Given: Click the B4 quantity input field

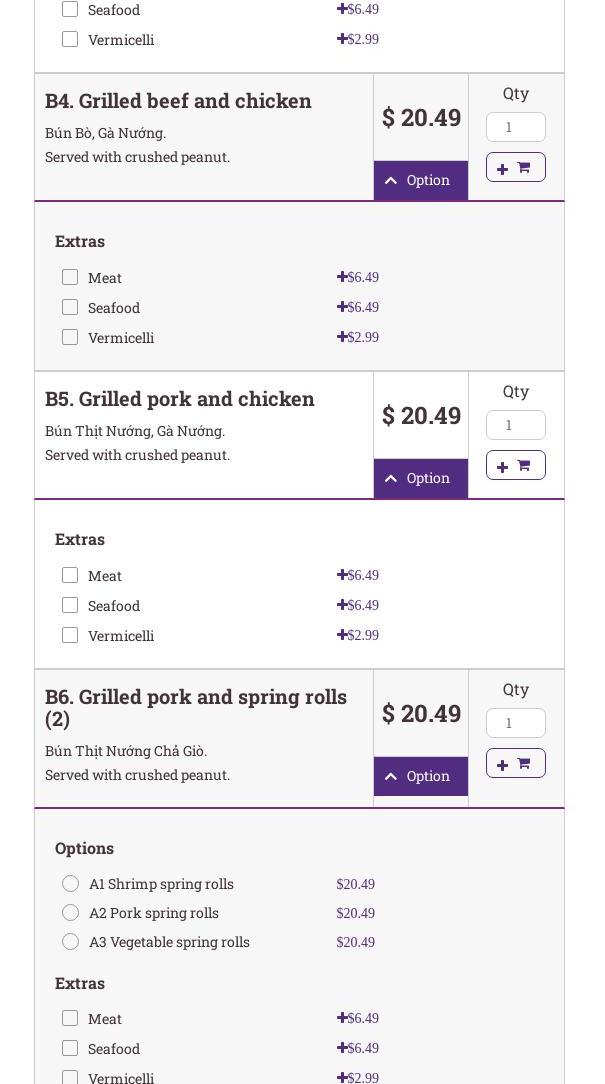Looking at the screenshot, I should (515, 127).
